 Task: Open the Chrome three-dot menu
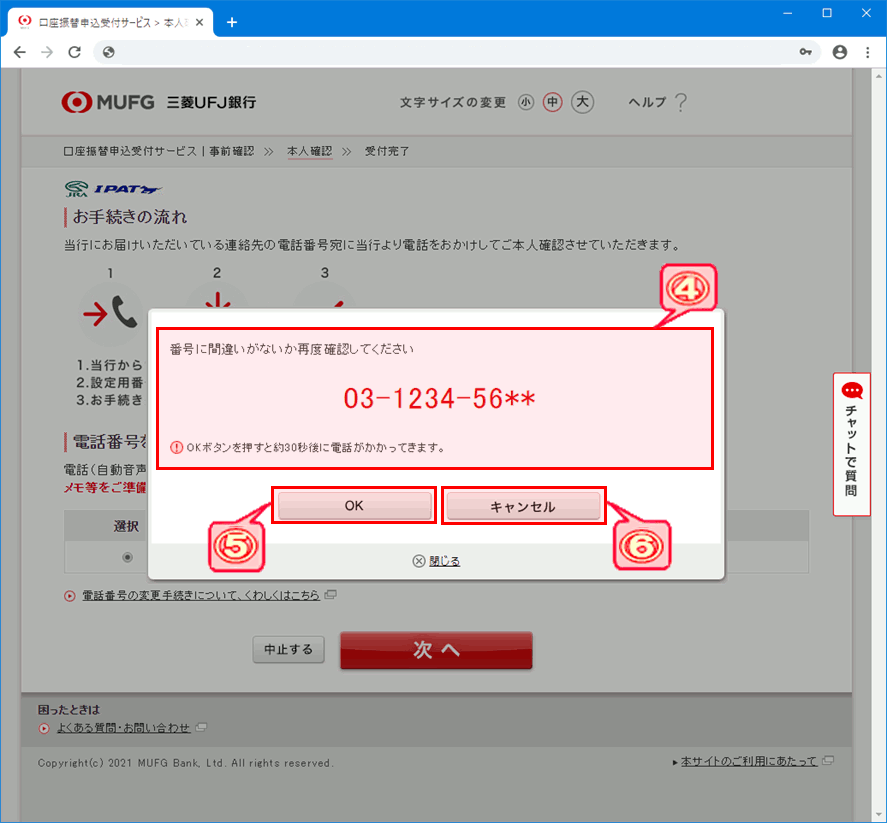pos(866,52)
